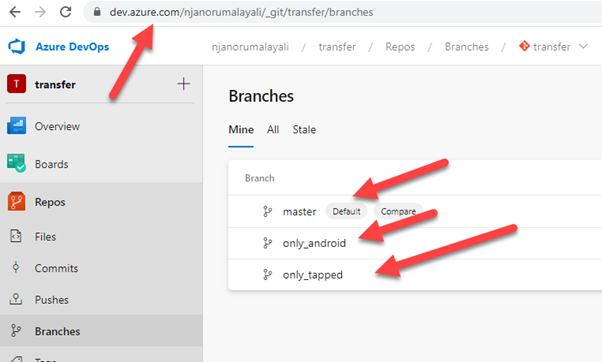Click the Branches breadcrumb link

[x=467, y=47]
